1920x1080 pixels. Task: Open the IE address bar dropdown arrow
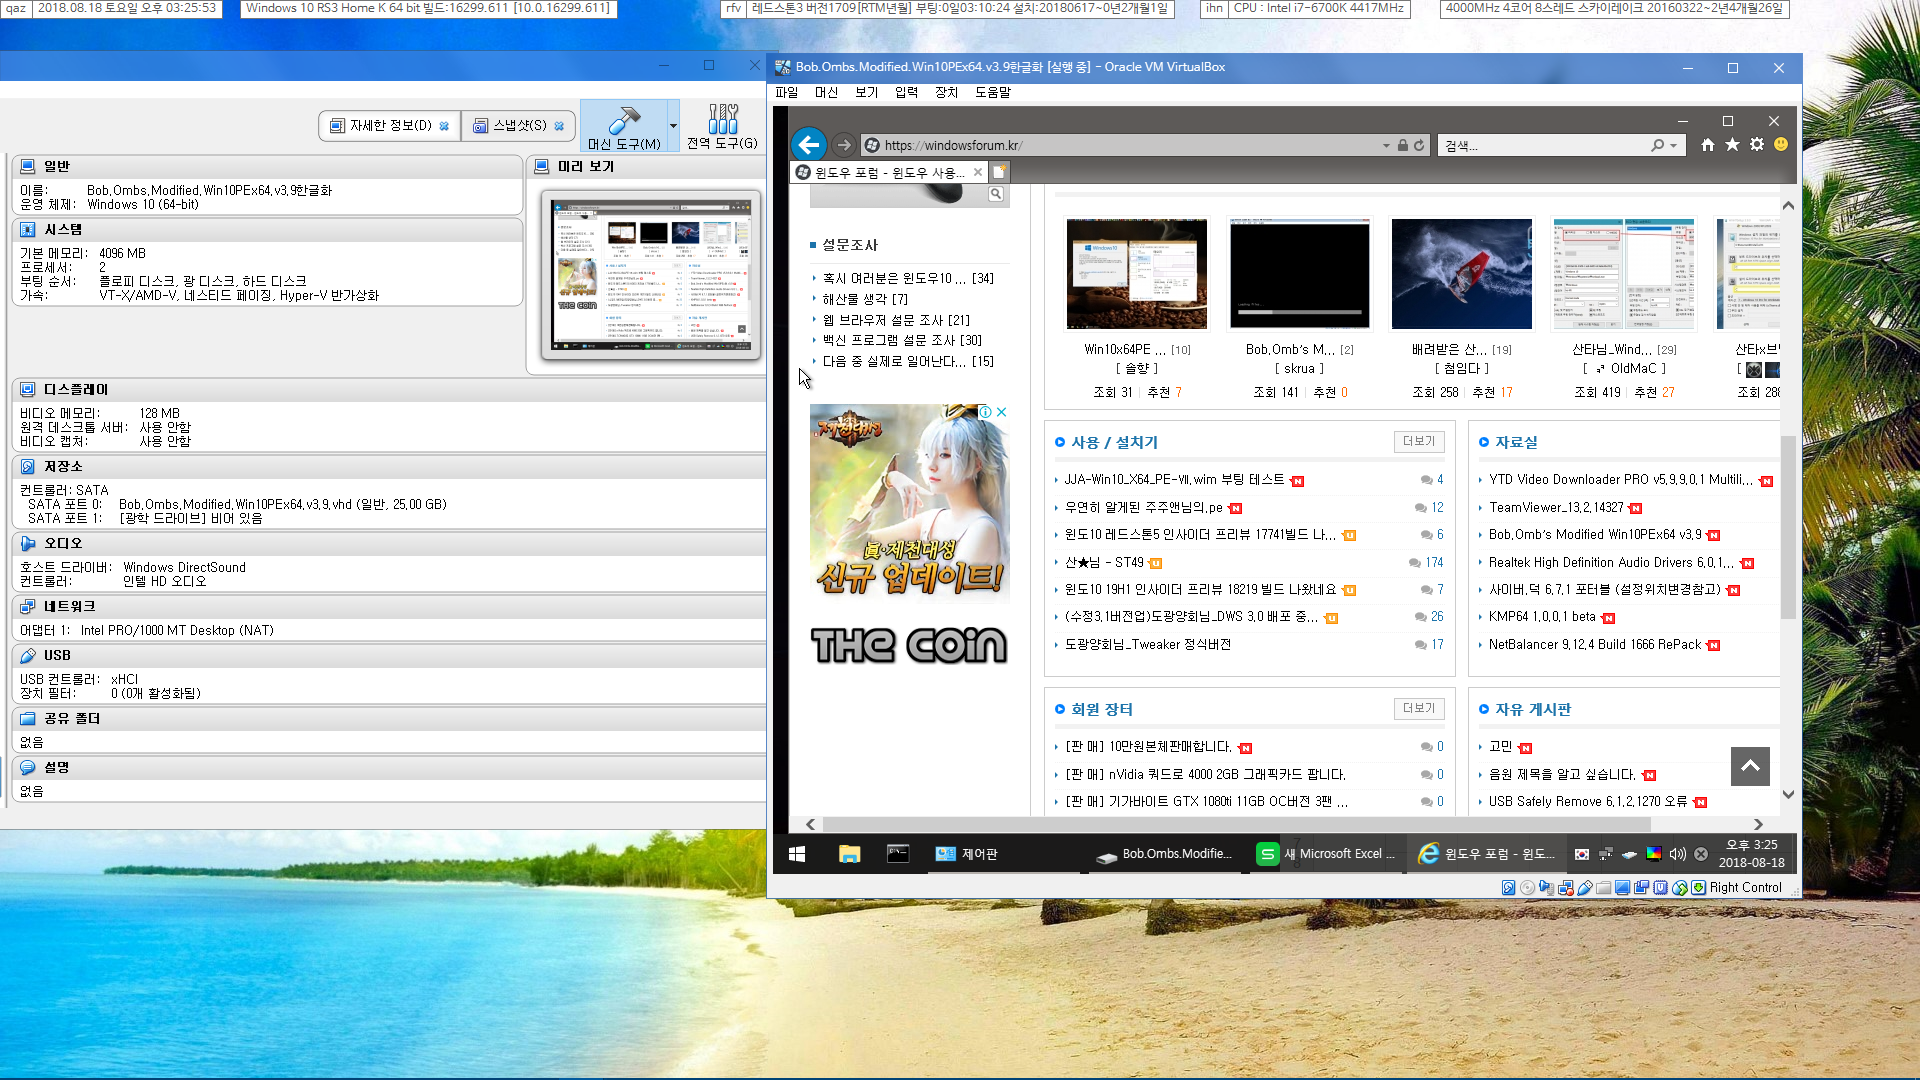point(1386,145)
